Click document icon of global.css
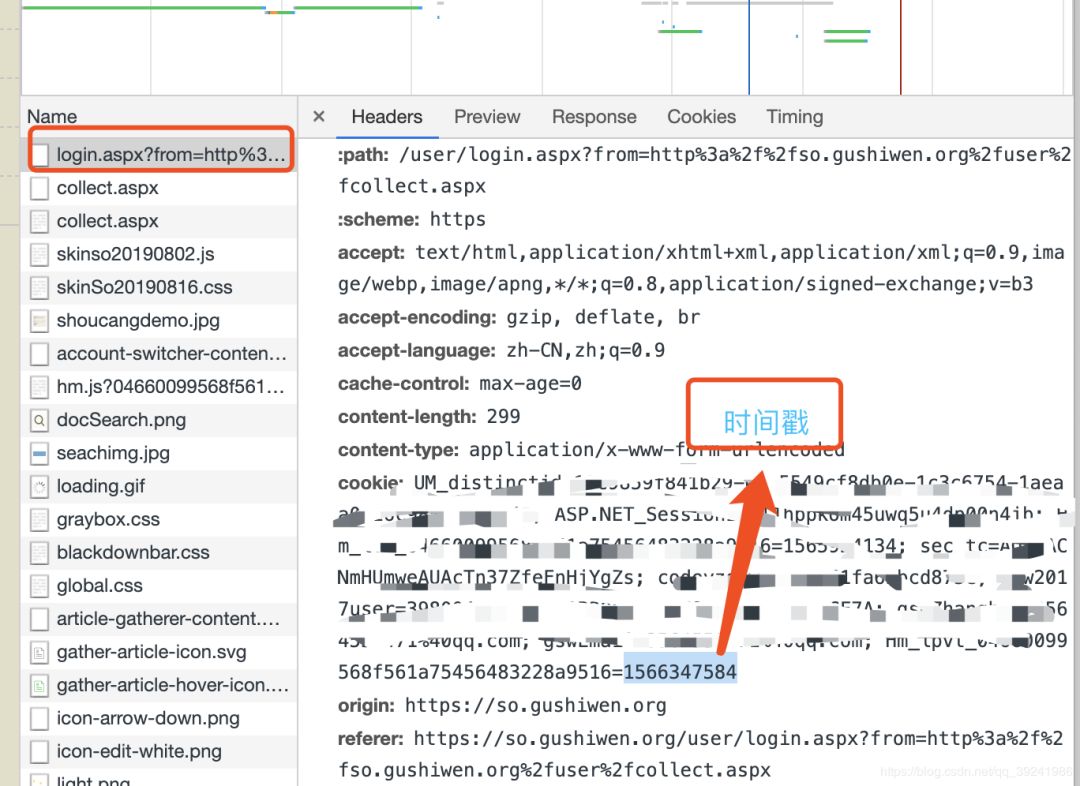This screenshot has width=1080, height=786. click(x=40, y=586)
